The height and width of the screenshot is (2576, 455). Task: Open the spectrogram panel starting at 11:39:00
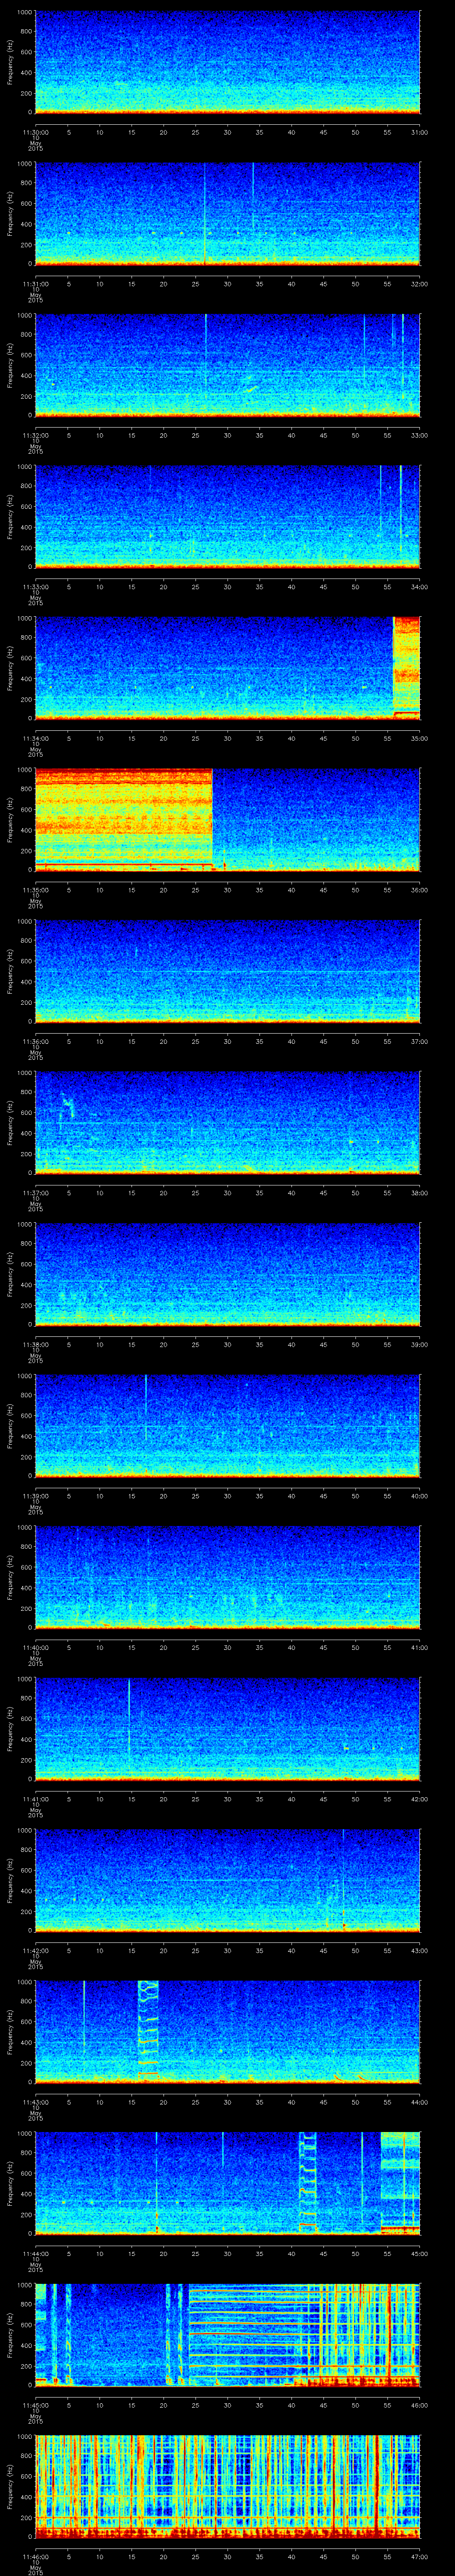(227, 1425)
